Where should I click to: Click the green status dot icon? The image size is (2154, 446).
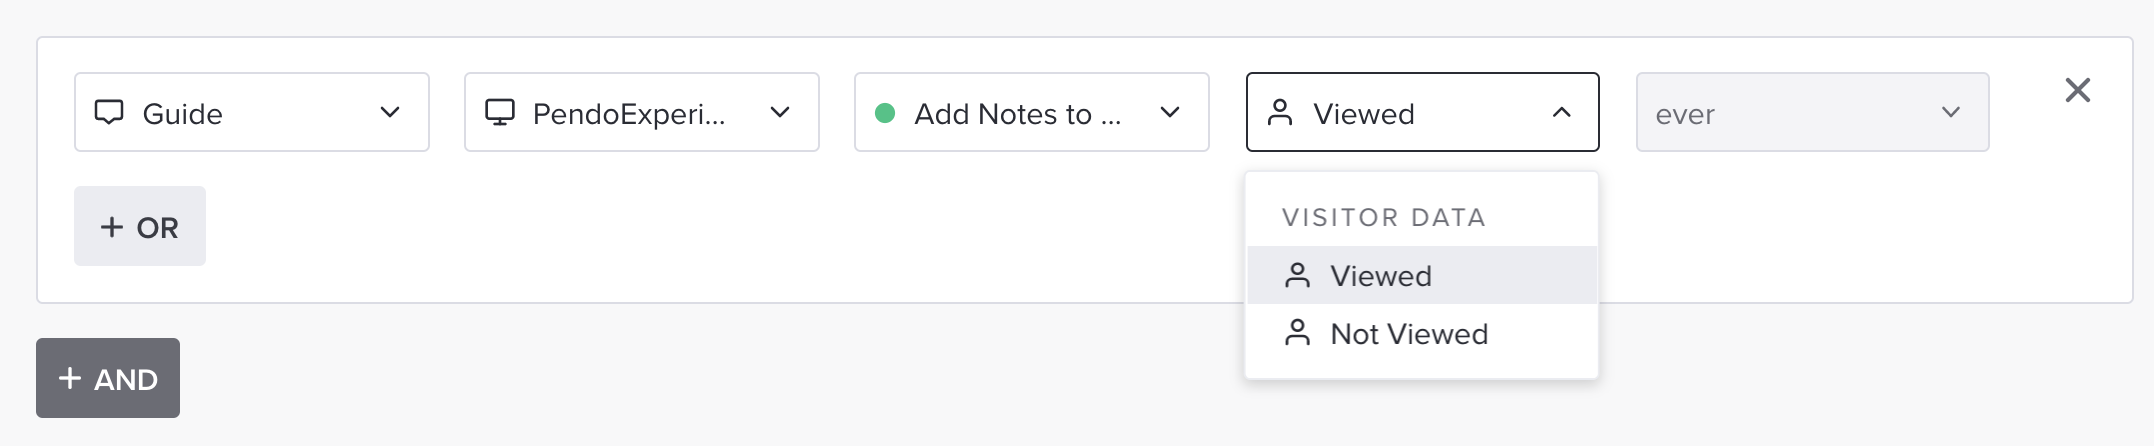(885, 113)
